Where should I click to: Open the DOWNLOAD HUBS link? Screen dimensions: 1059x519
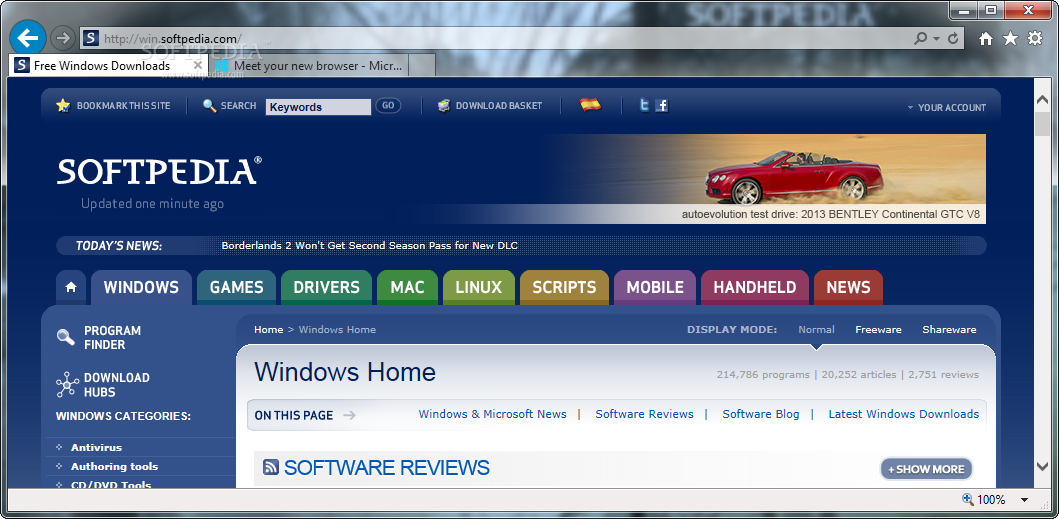tap(116, 385)
